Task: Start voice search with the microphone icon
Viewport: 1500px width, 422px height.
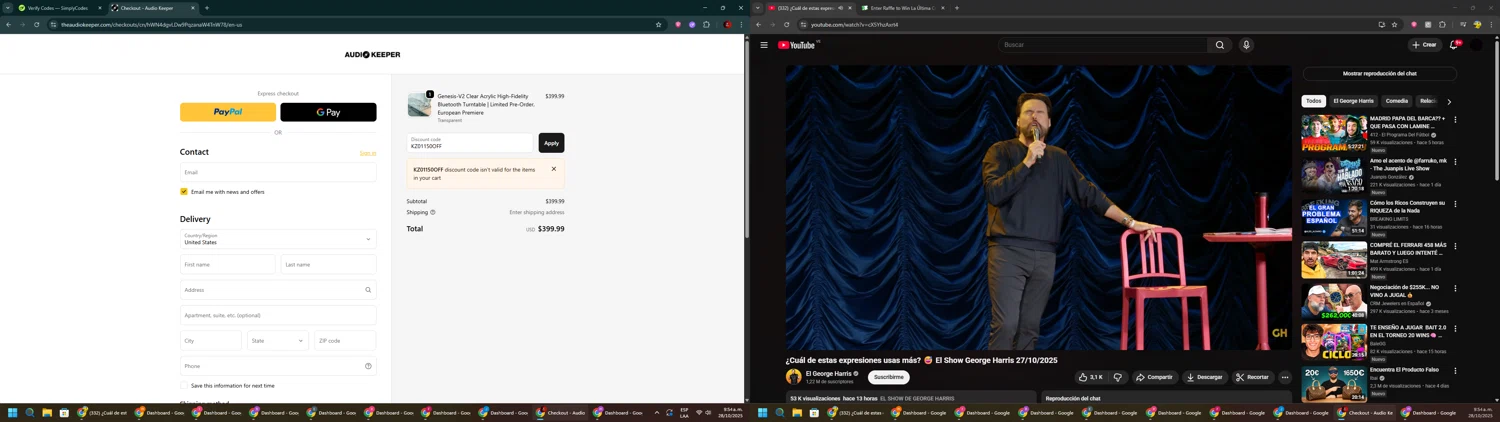Action: coord(1246,45)
